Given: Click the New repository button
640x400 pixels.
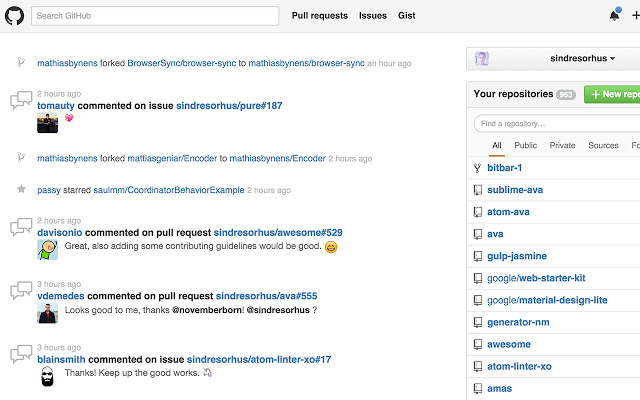Looking at the screenshot, I should click(x=611, y=95).
